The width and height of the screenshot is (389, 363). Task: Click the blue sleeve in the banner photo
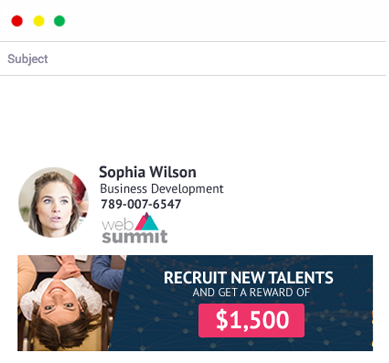(x=107, y=272)
